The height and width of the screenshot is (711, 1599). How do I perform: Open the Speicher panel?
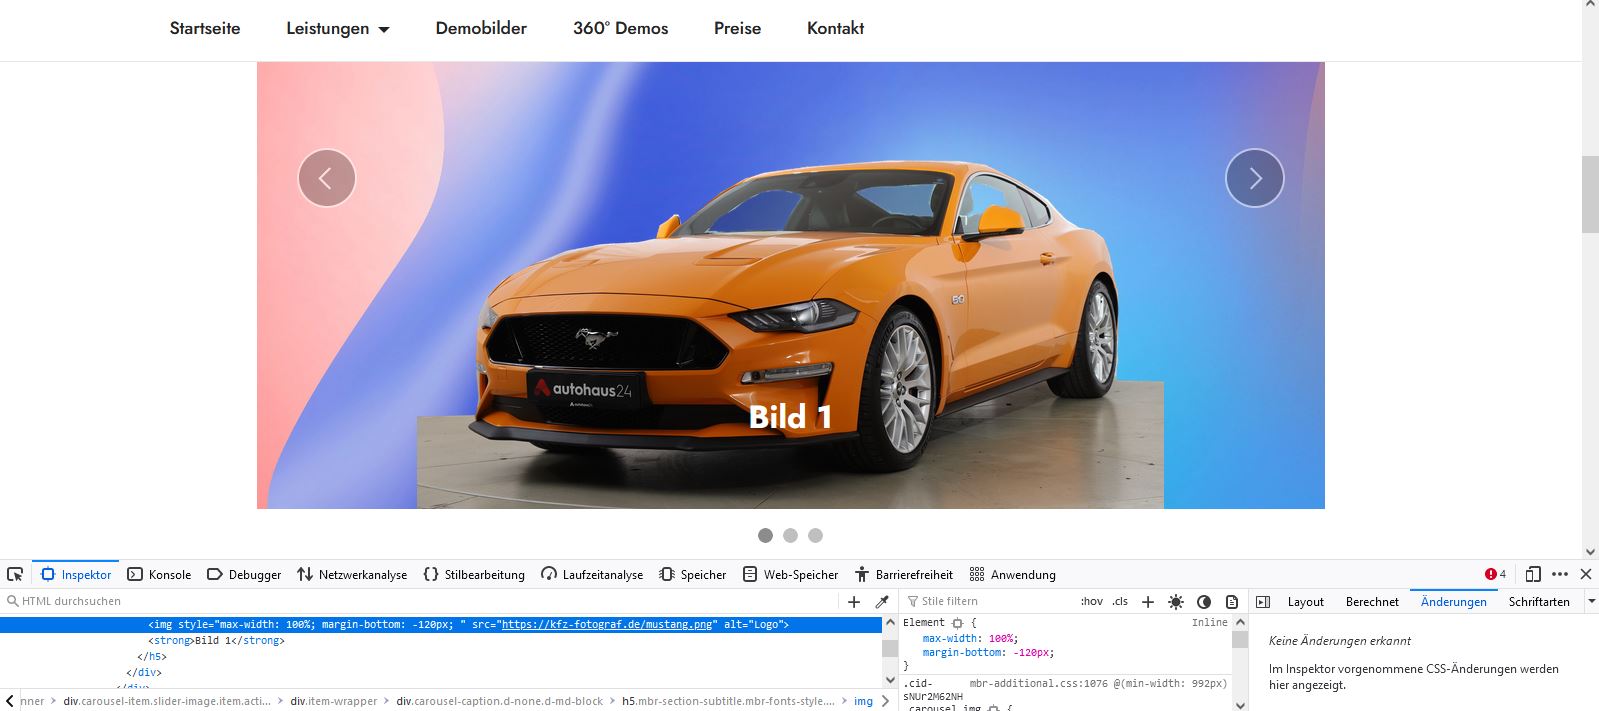(693, 574)
